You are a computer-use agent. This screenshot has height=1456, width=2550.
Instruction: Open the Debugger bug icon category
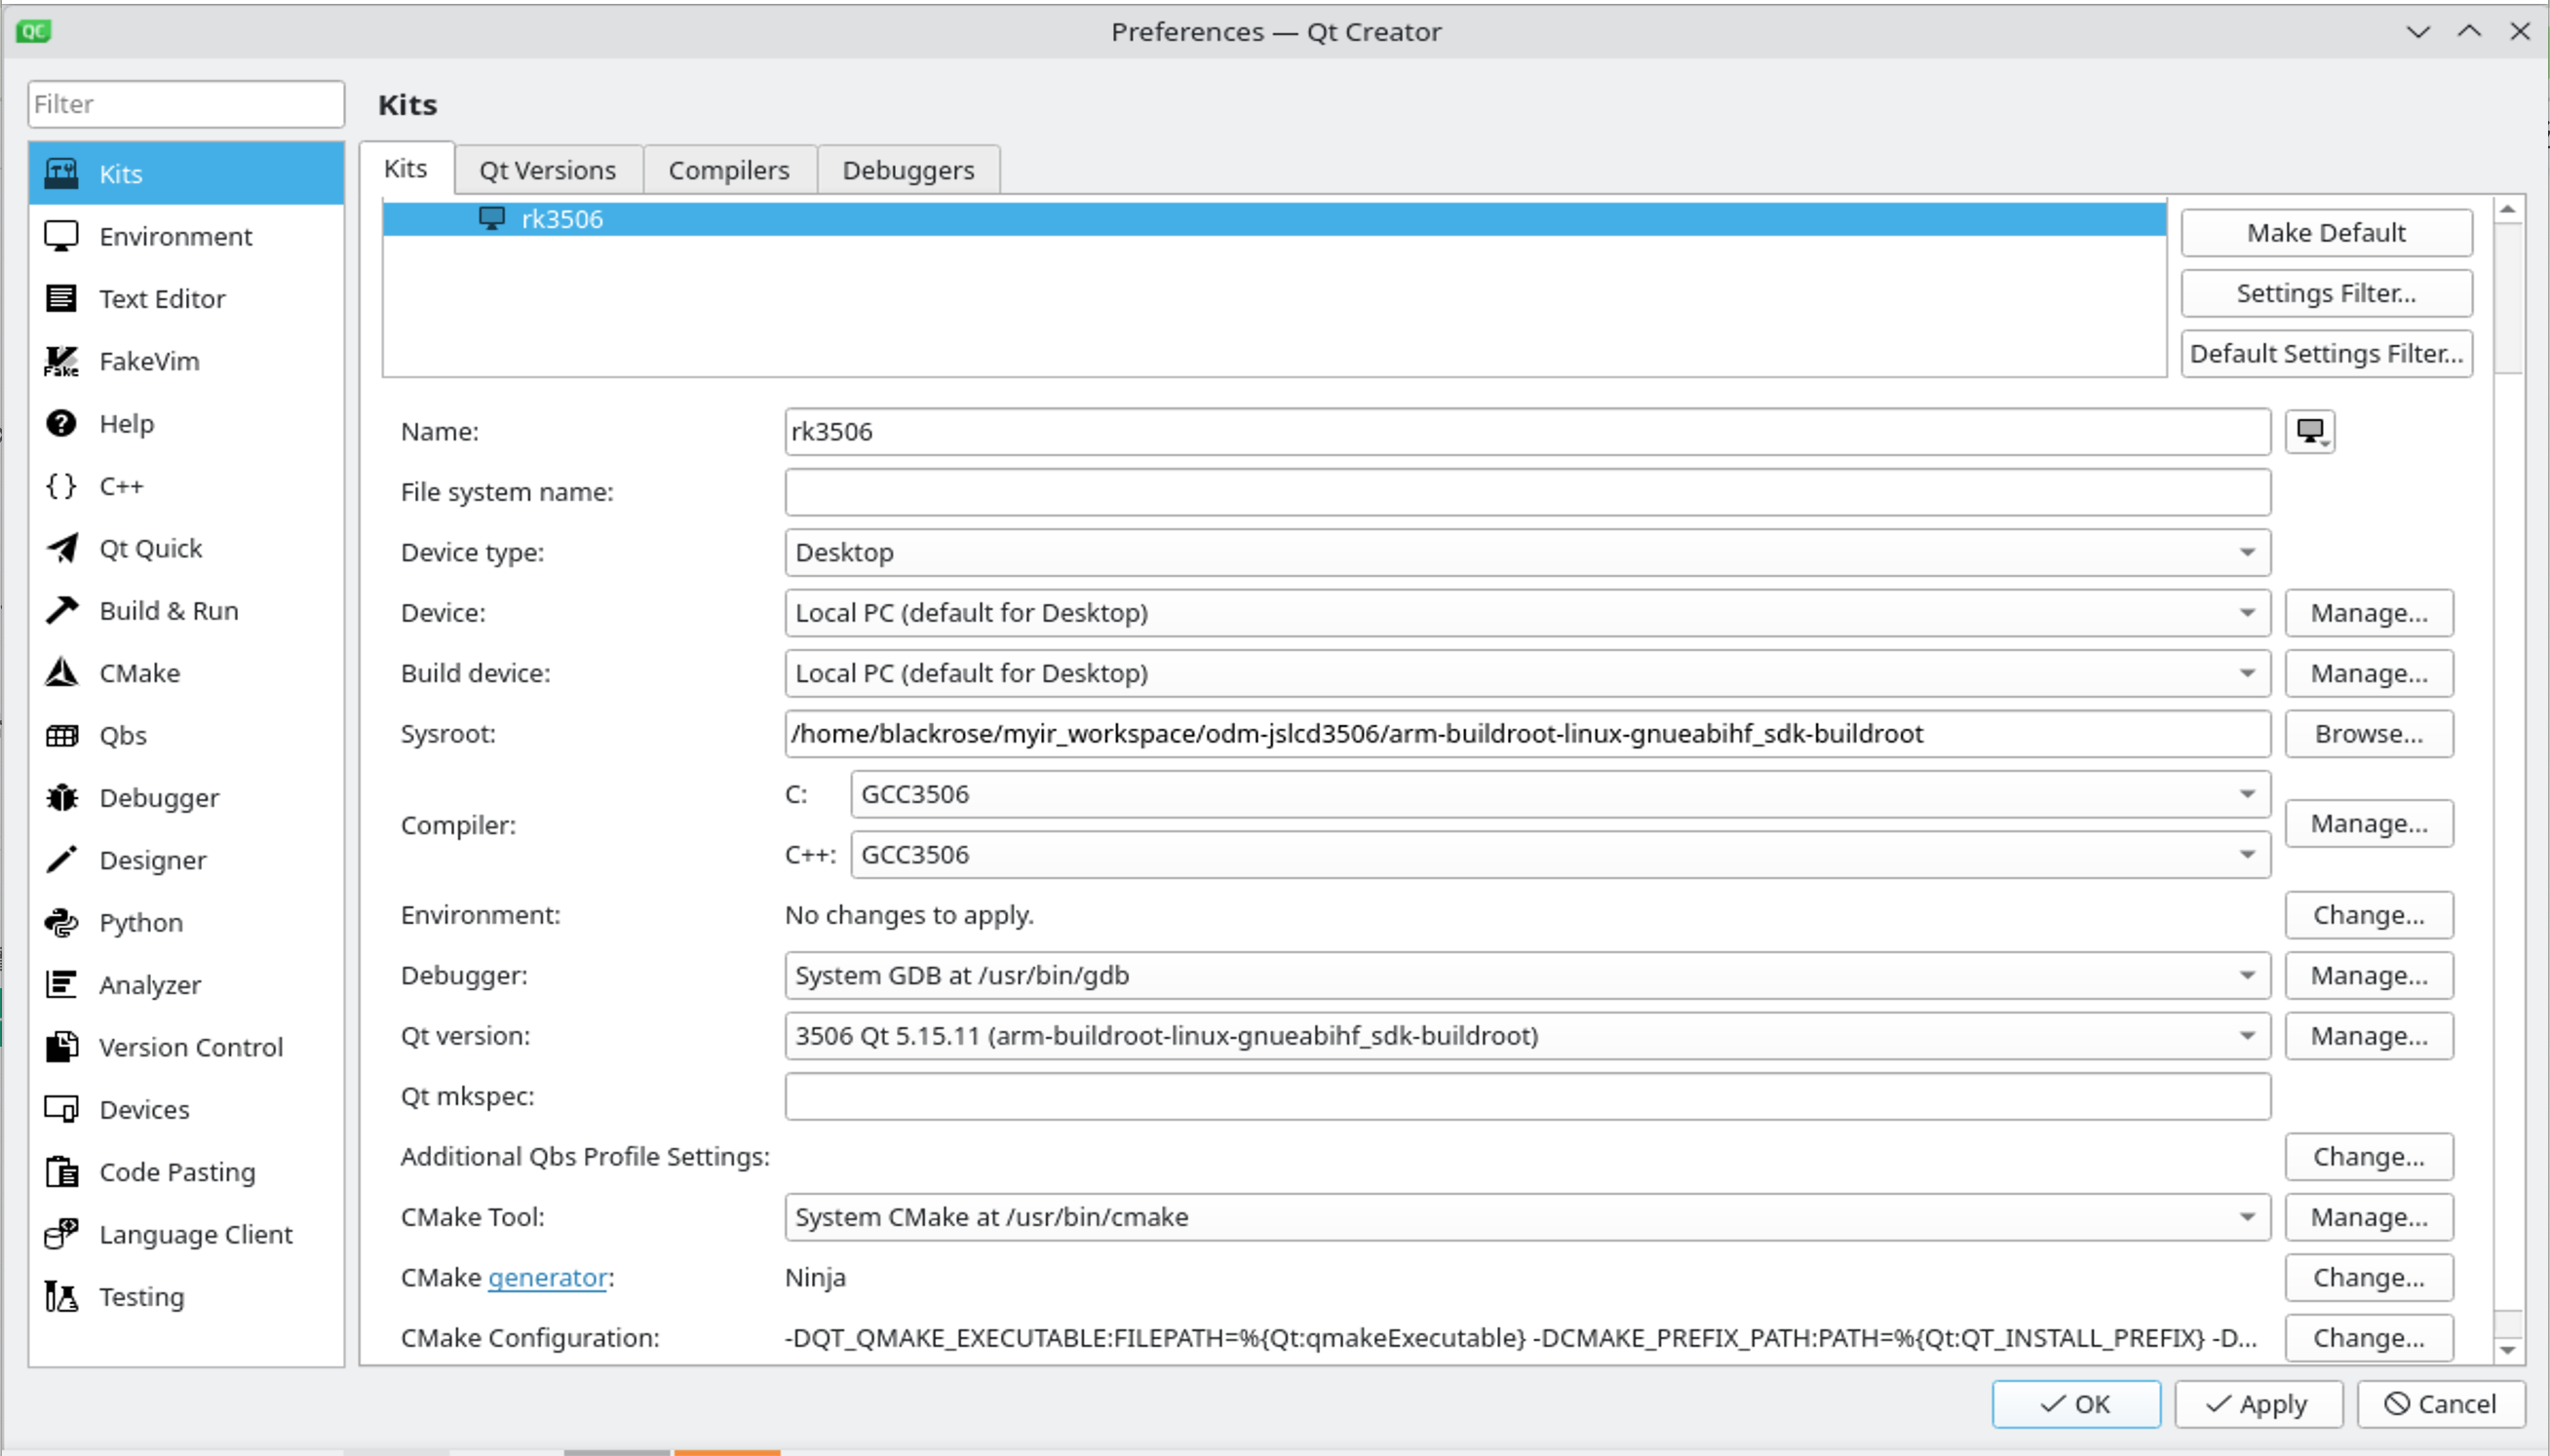coord(62,797)
